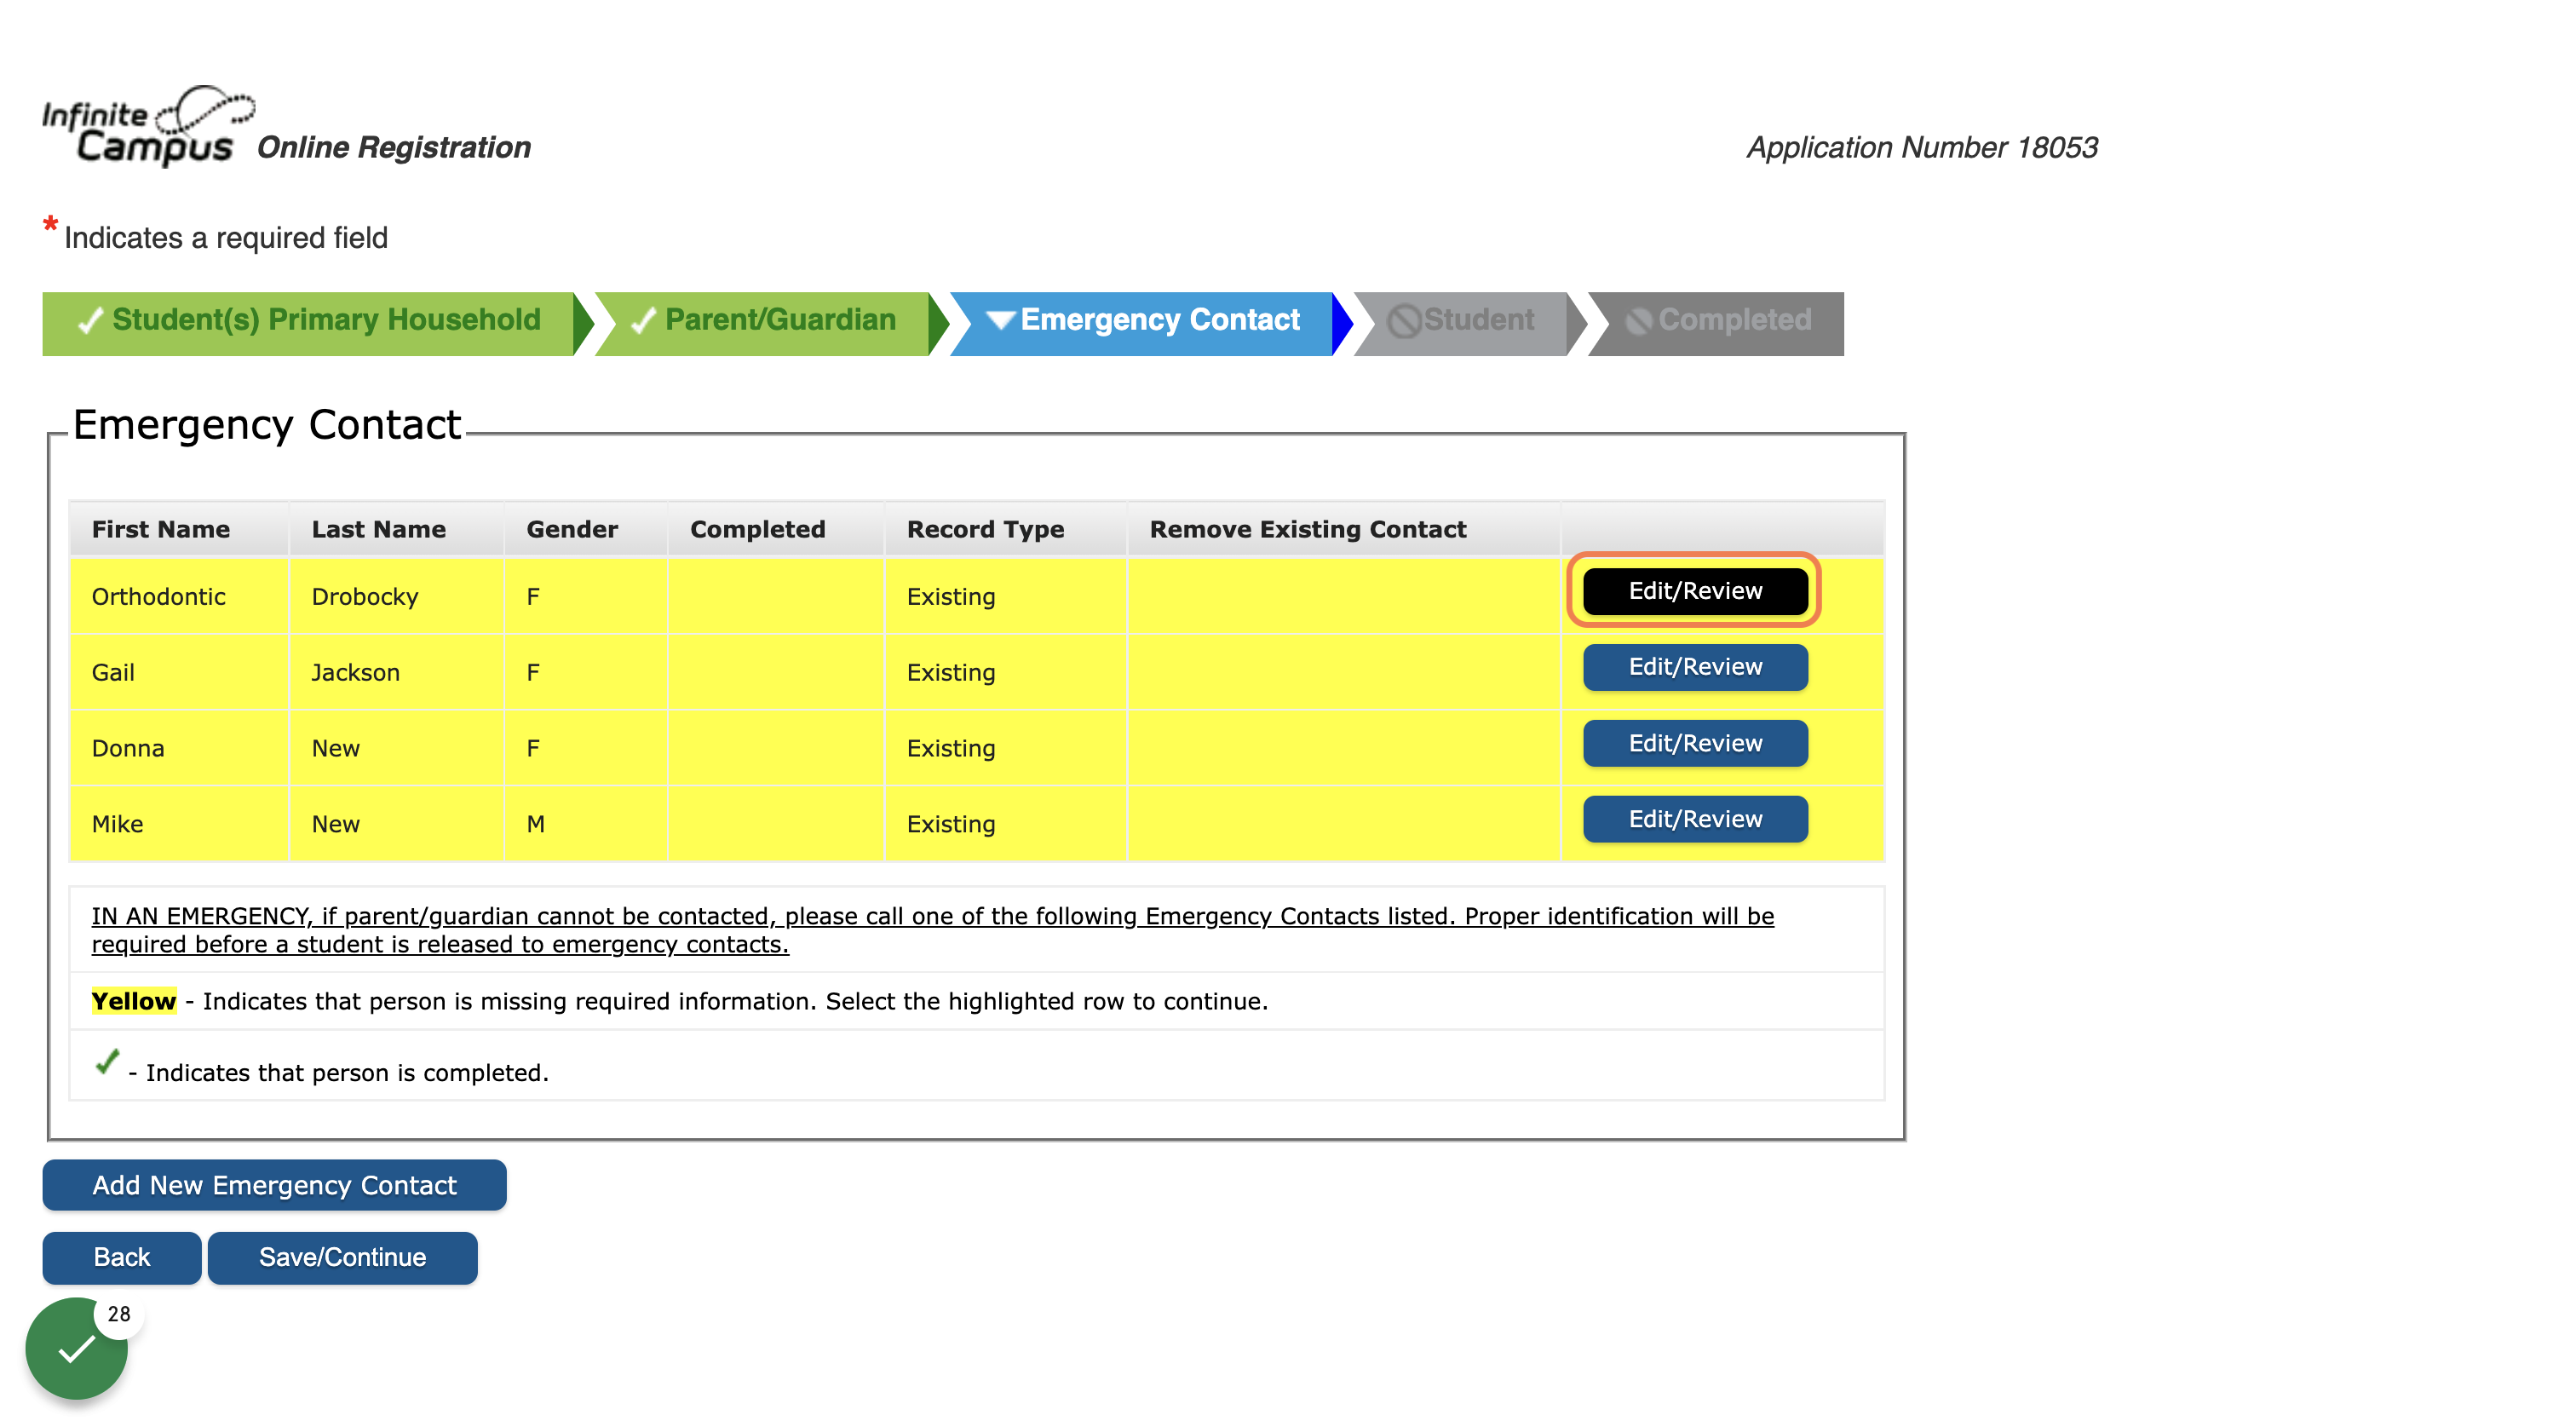Click the IN AN EMERGENCY underlined notice
The image size is (2576, 1421).
(932, 930)
